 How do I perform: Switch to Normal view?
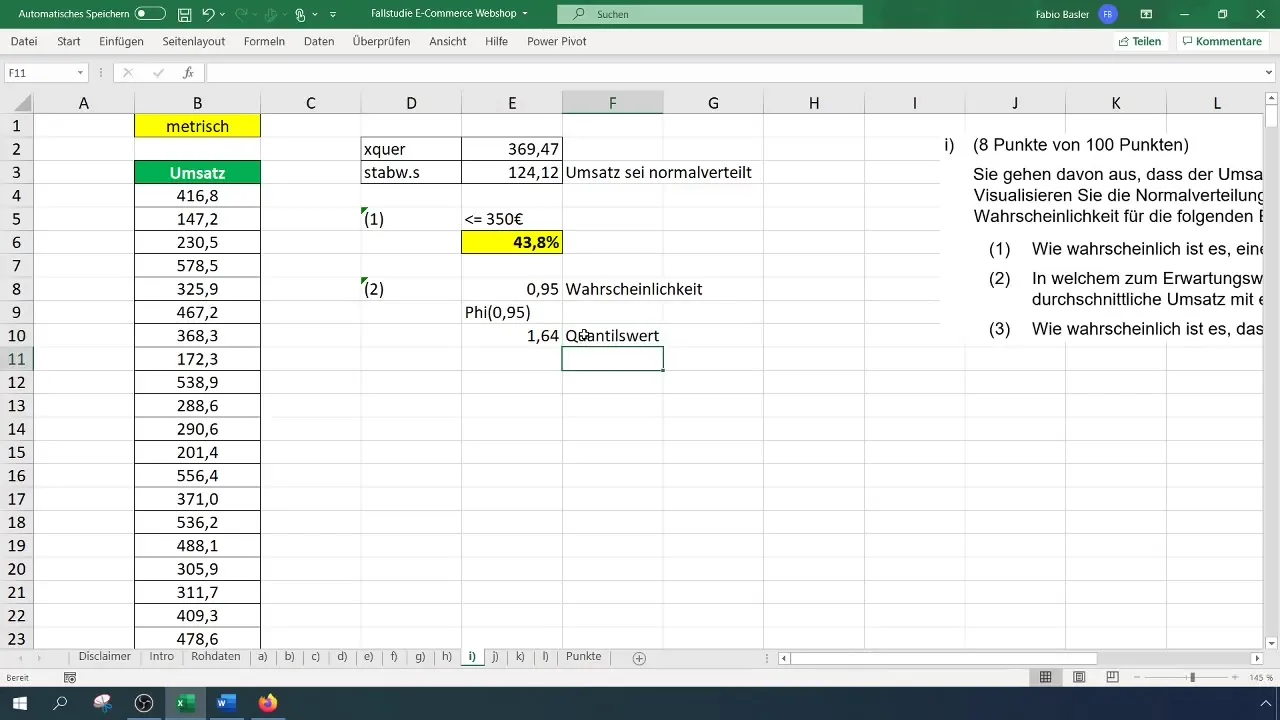pos(1046,677)
